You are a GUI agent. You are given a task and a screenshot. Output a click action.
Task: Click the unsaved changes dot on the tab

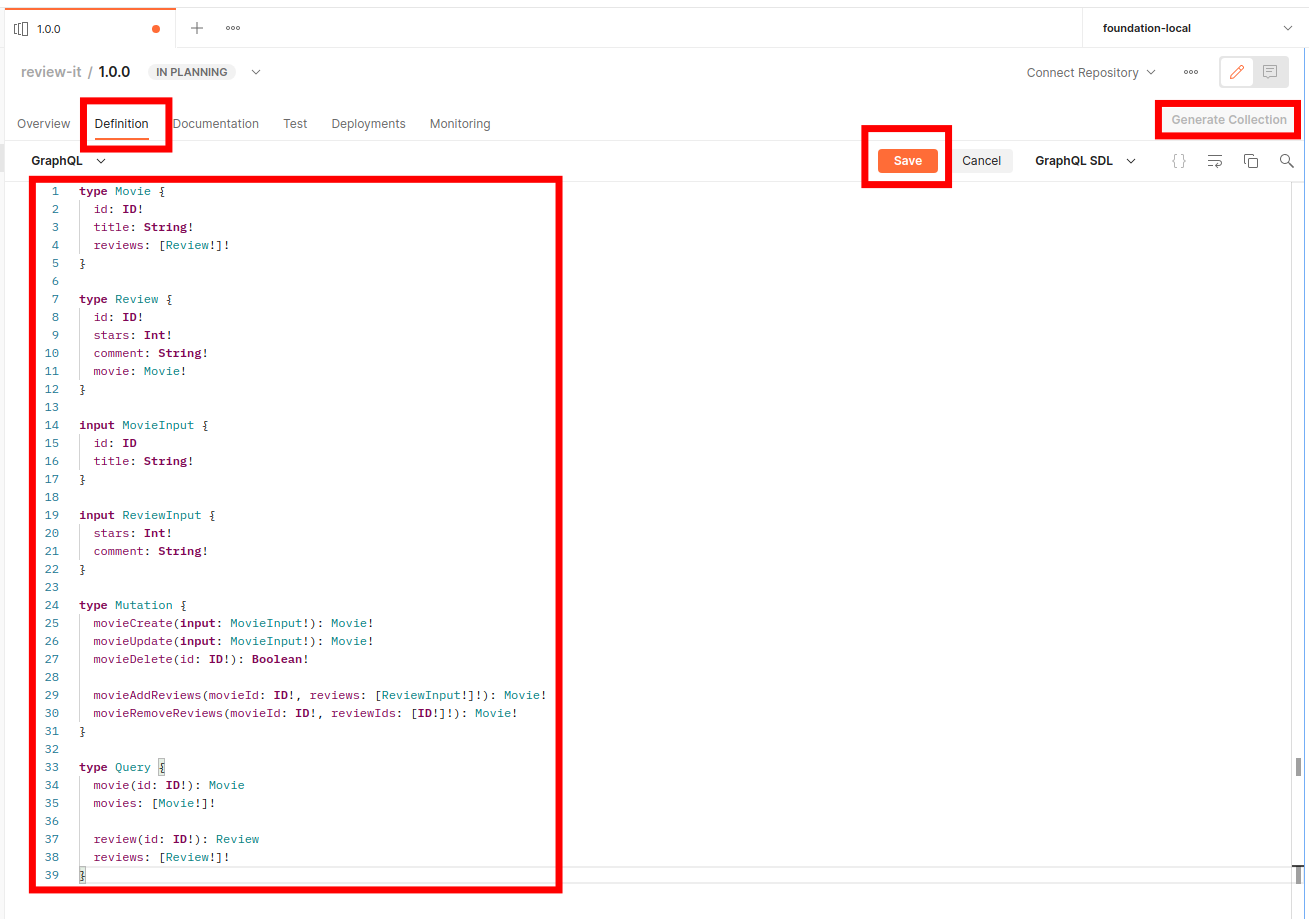click(x=155, y=30)
